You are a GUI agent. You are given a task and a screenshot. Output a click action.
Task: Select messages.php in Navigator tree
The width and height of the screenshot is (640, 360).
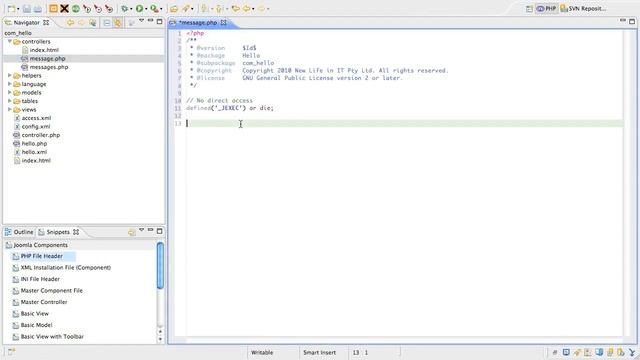click(x=49, y=67)
